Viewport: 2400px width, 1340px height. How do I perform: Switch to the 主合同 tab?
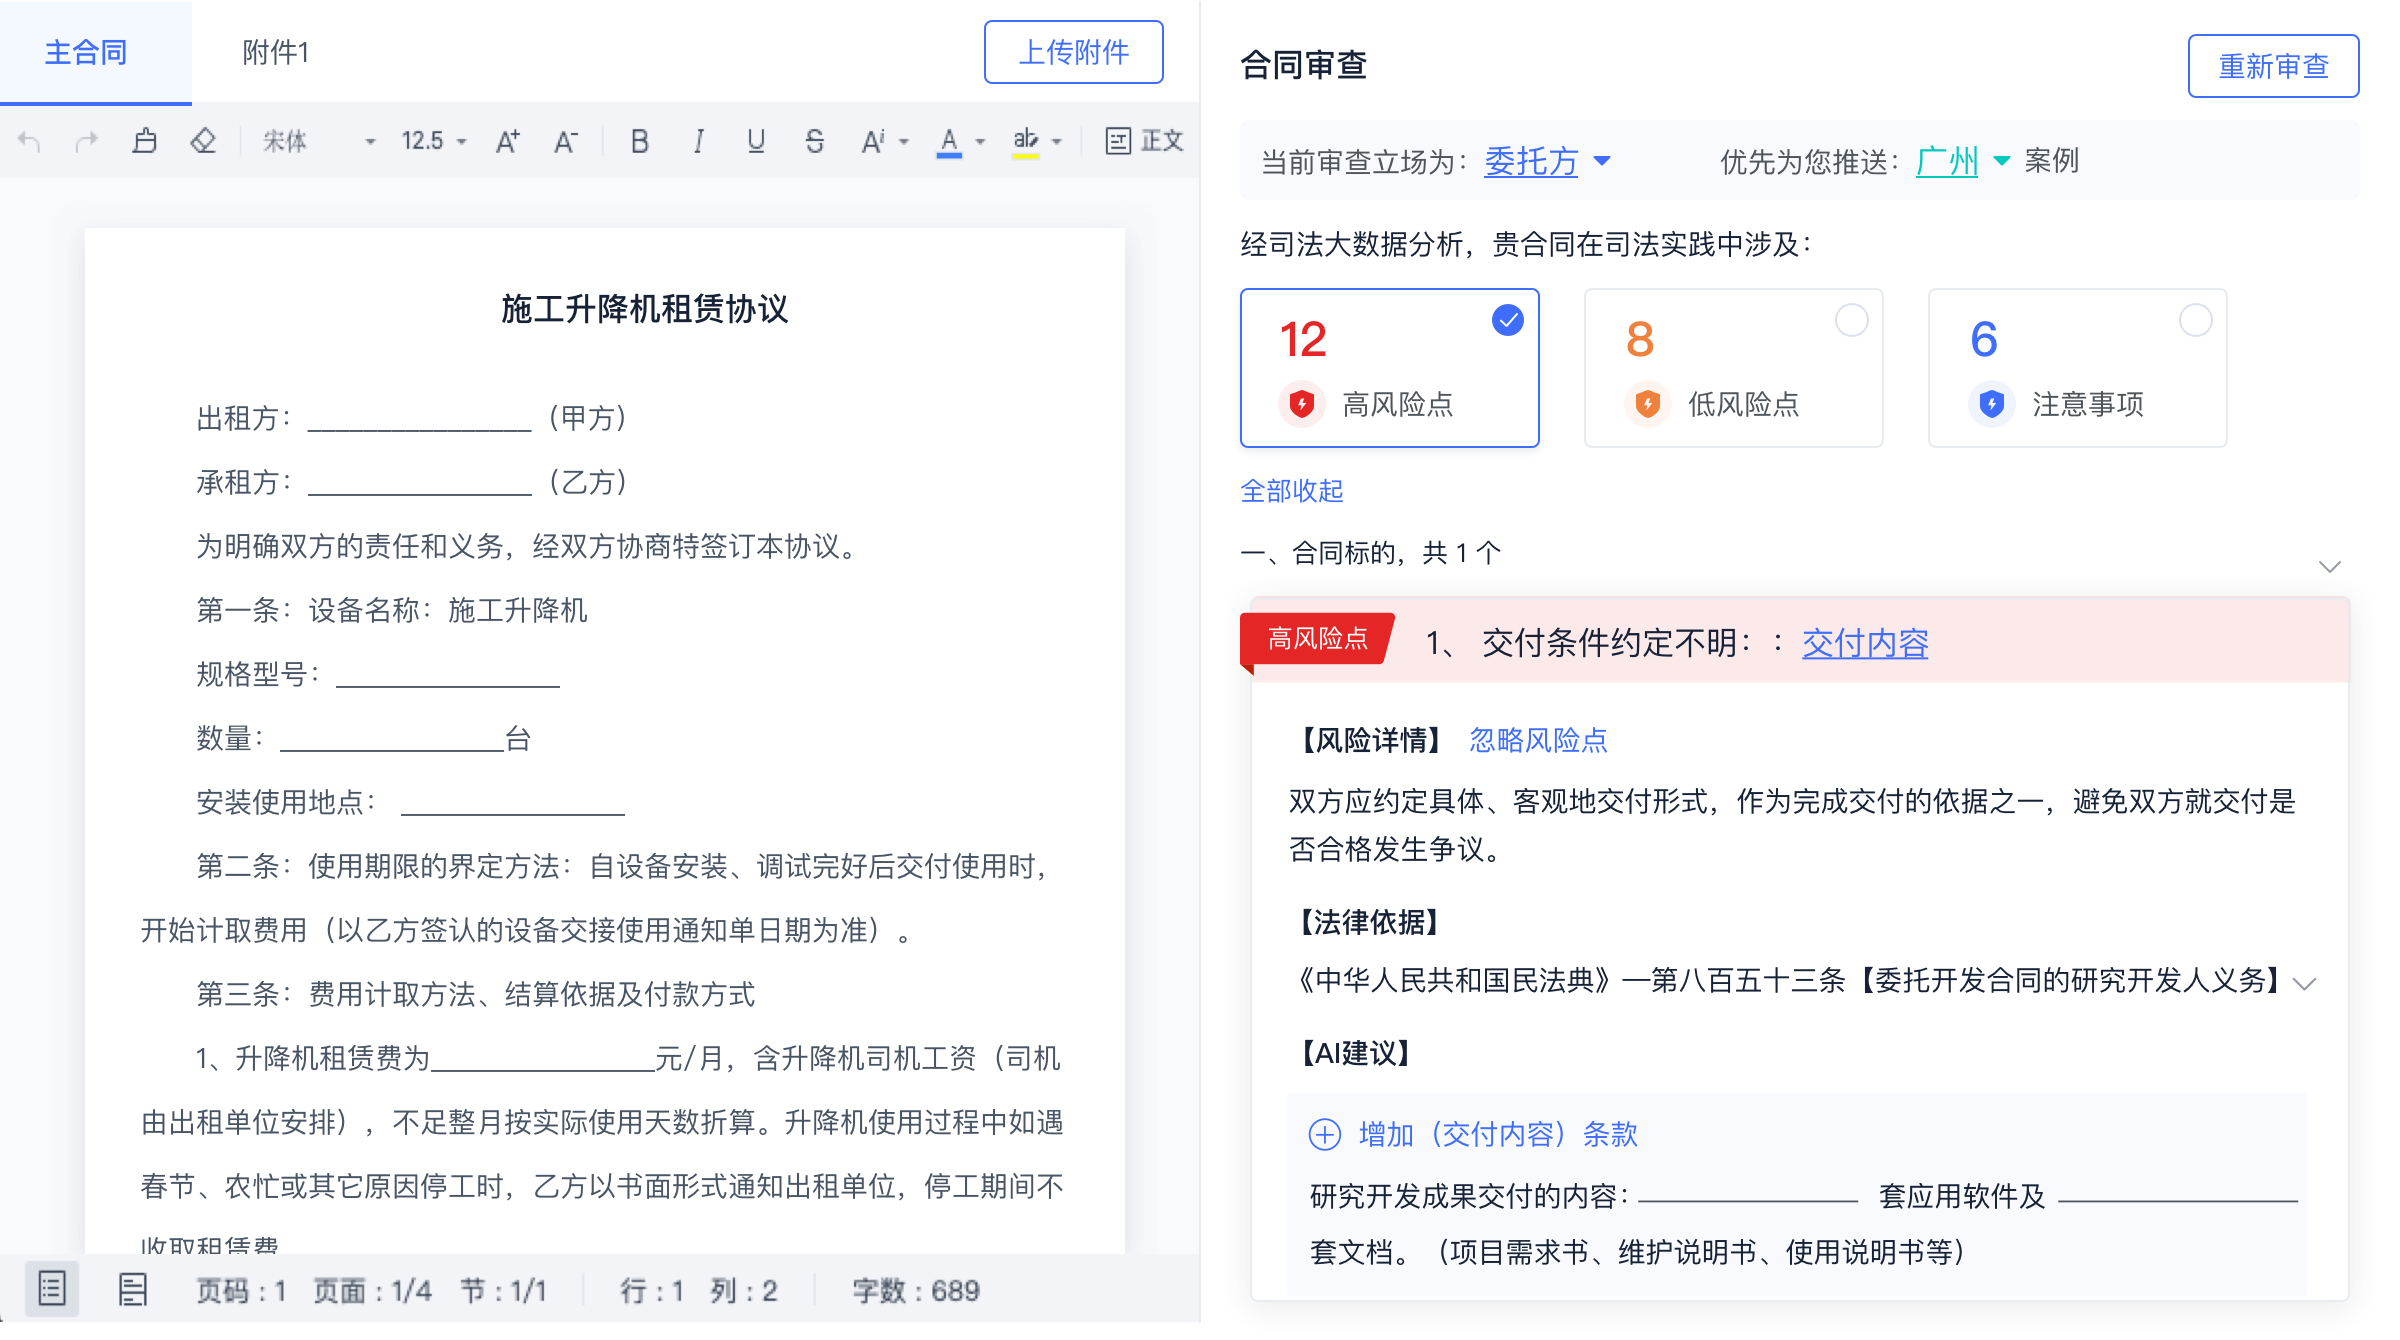pyautogui.click(x=86, y=52)
